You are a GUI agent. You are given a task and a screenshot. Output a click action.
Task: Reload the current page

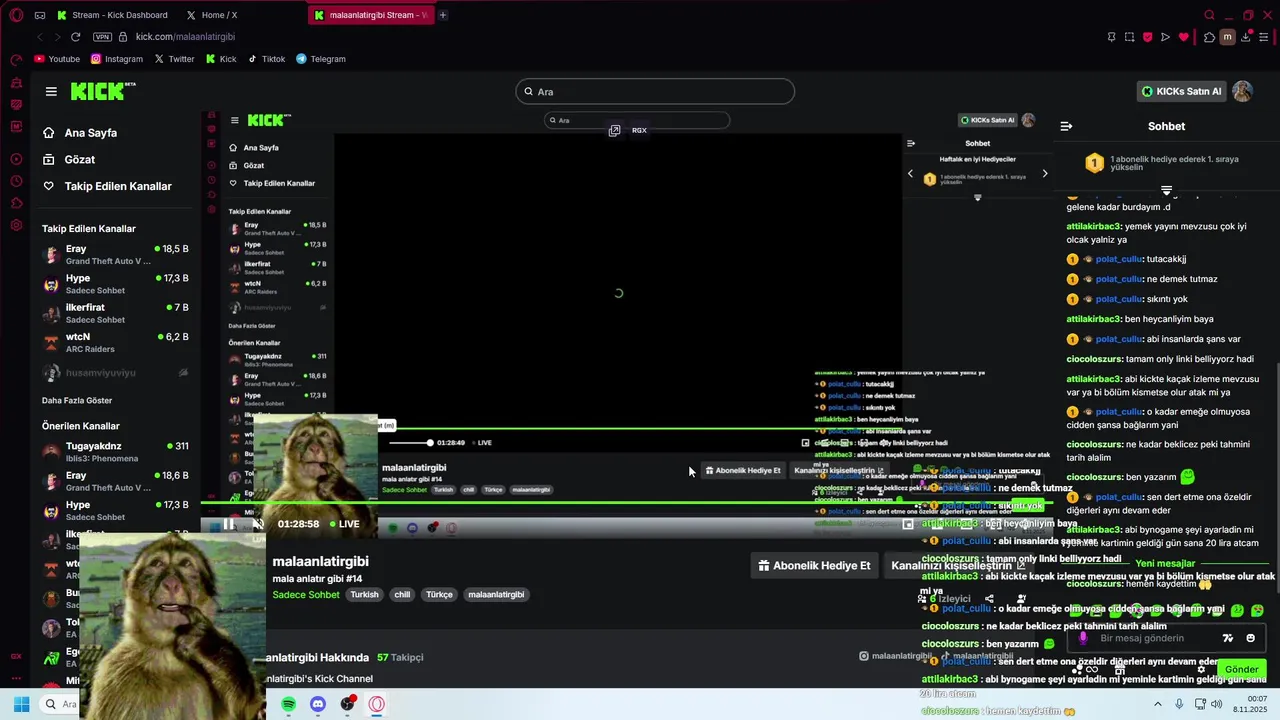coord(76,37)
